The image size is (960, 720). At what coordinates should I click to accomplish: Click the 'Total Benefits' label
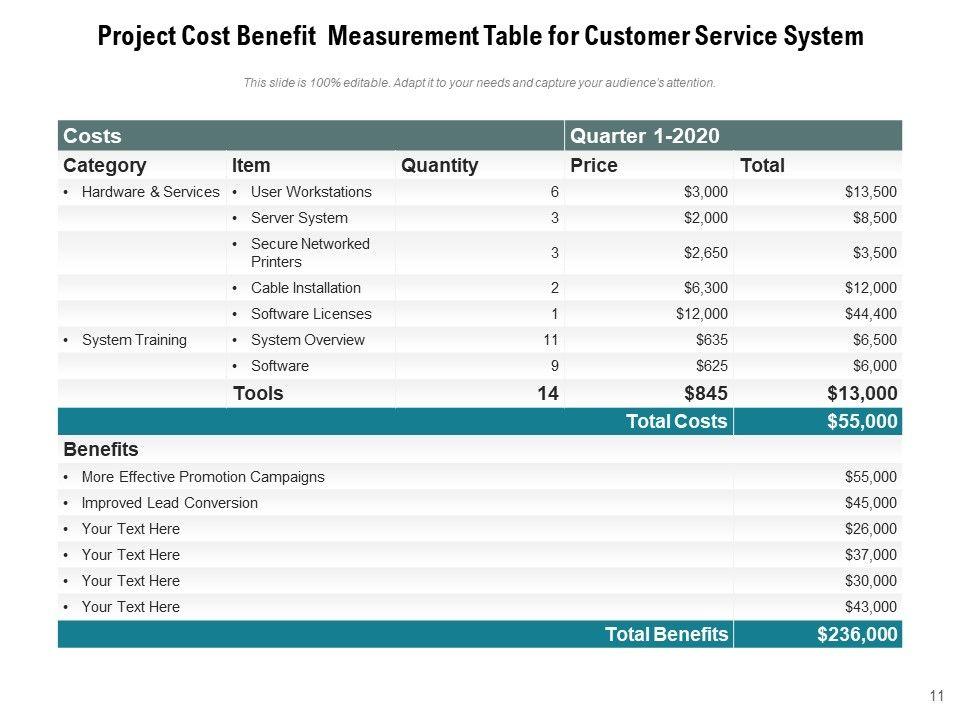[667, 634]
